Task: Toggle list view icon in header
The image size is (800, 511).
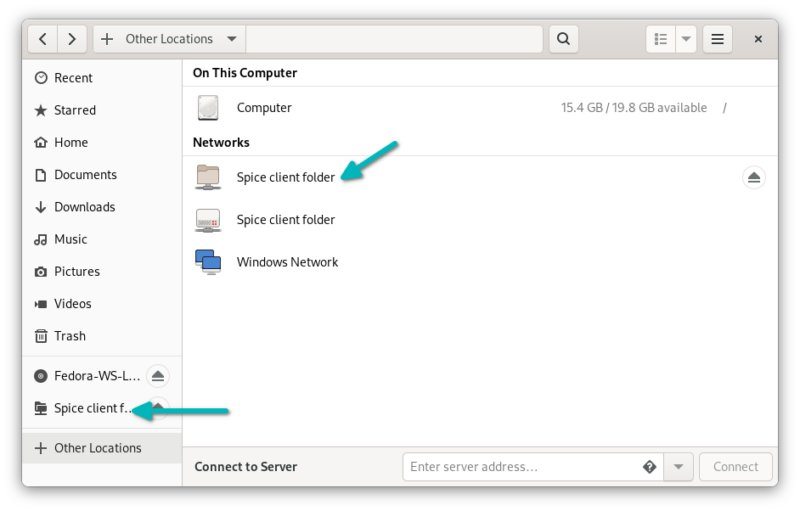Action: coord(661,39)
